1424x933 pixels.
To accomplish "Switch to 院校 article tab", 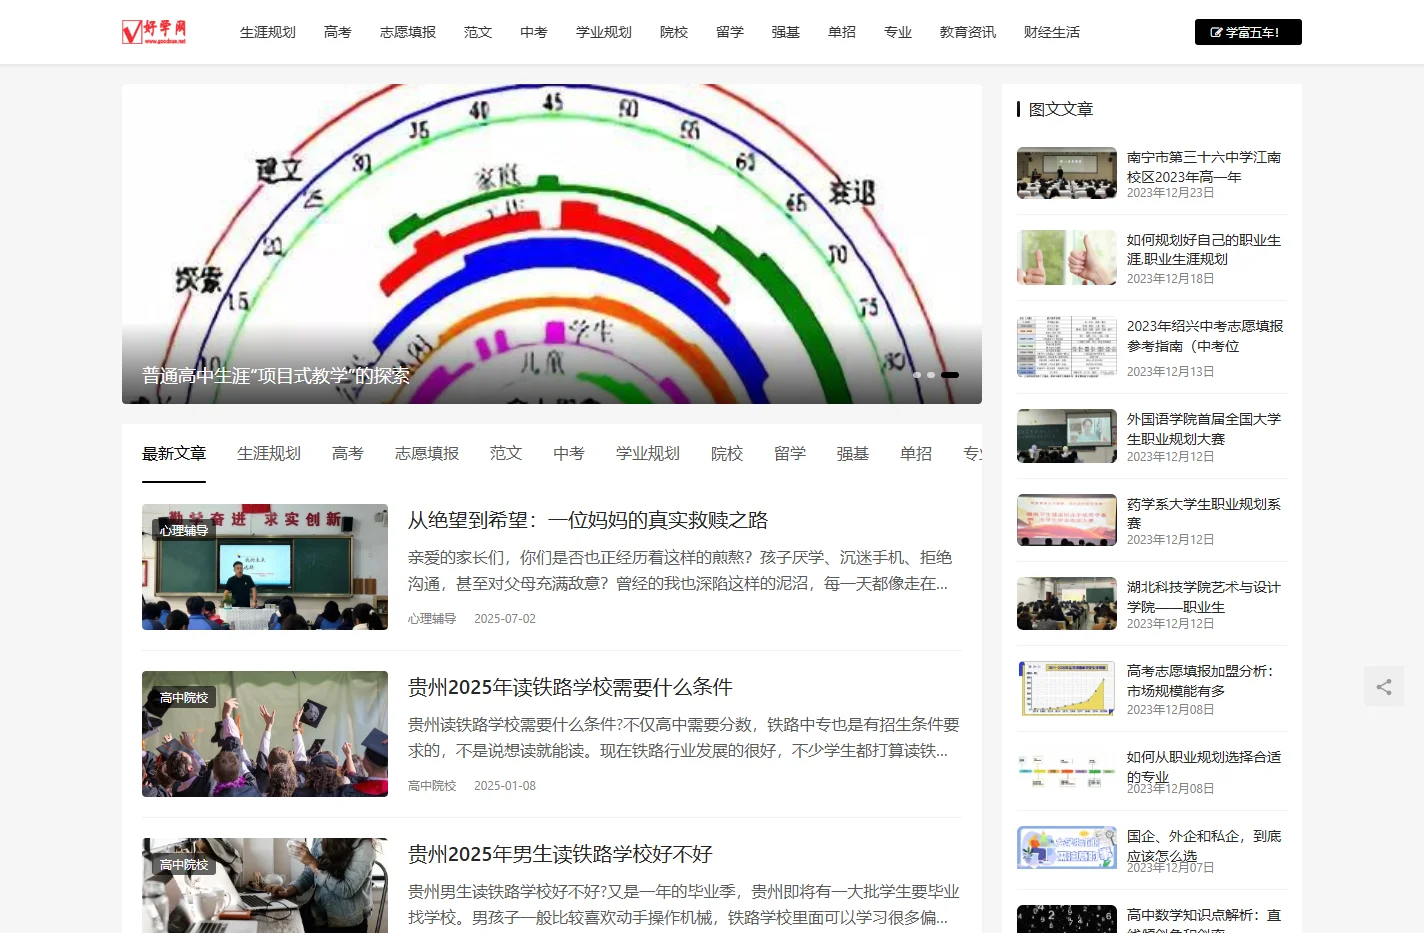I will click(727, 453).
